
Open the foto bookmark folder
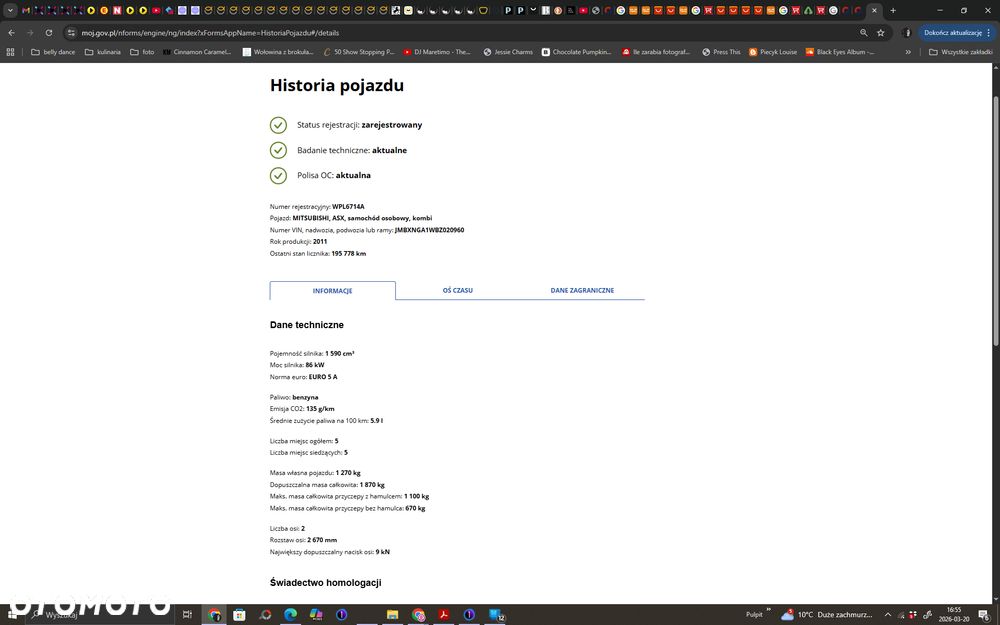142,52
